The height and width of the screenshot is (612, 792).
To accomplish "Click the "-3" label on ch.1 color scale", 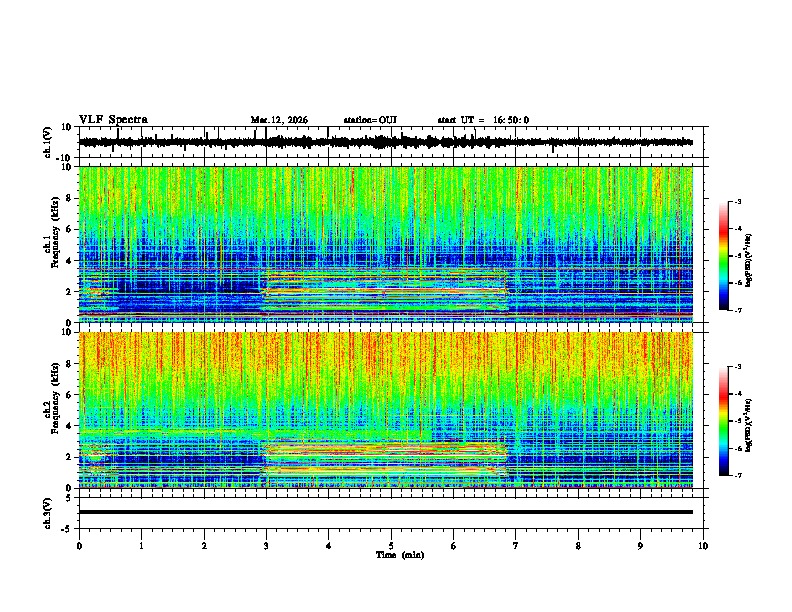I will coord(738,201).
